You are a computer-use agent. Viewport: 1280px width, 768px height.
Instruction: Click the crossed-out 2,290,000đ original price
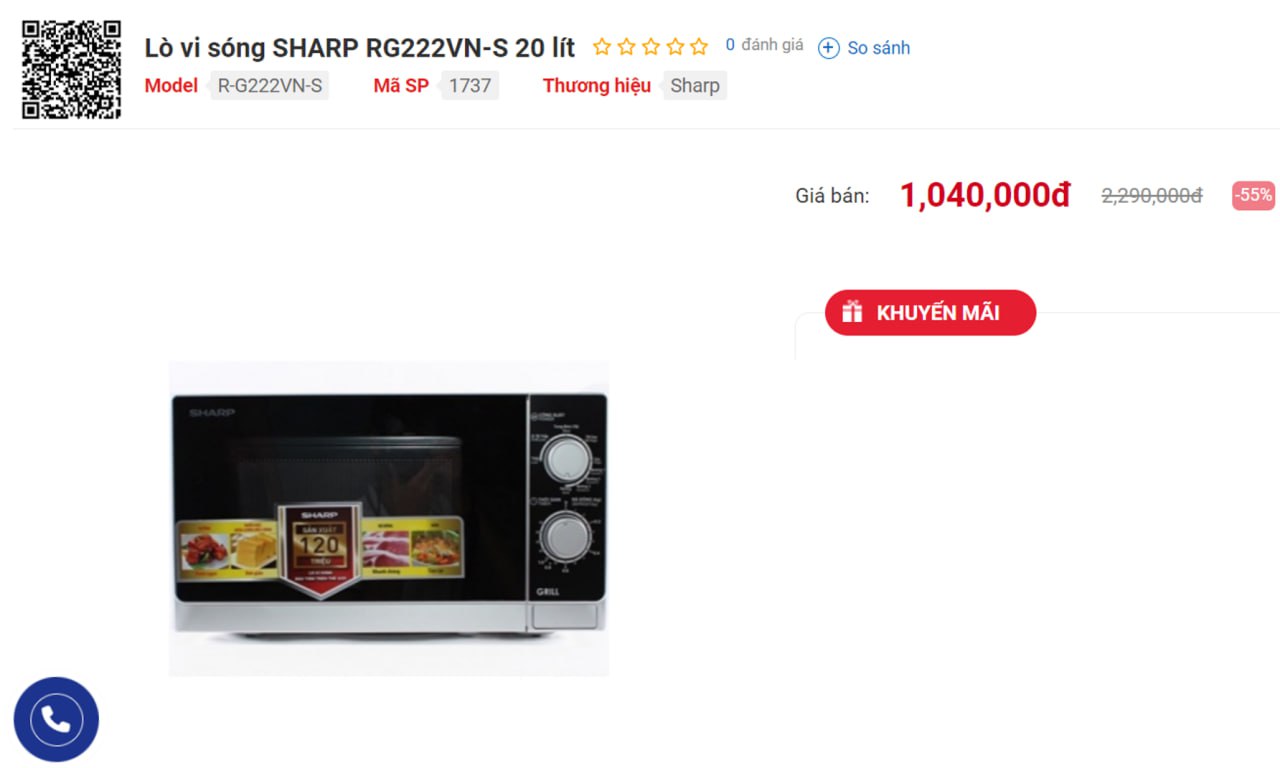pos(1152,196)
